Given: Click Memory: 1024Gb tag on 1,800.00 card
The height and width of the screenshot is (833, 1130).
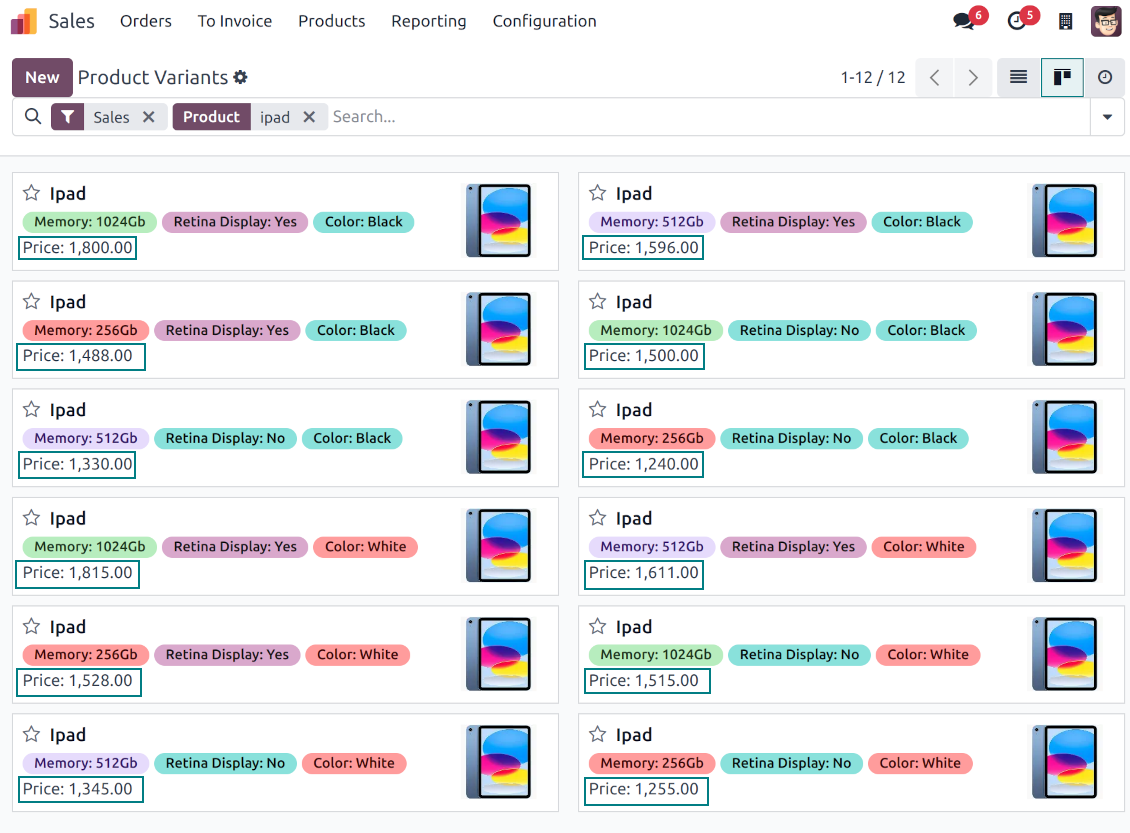Looking at the screenshot, I should pyautogui.click(x=89, y=222).
